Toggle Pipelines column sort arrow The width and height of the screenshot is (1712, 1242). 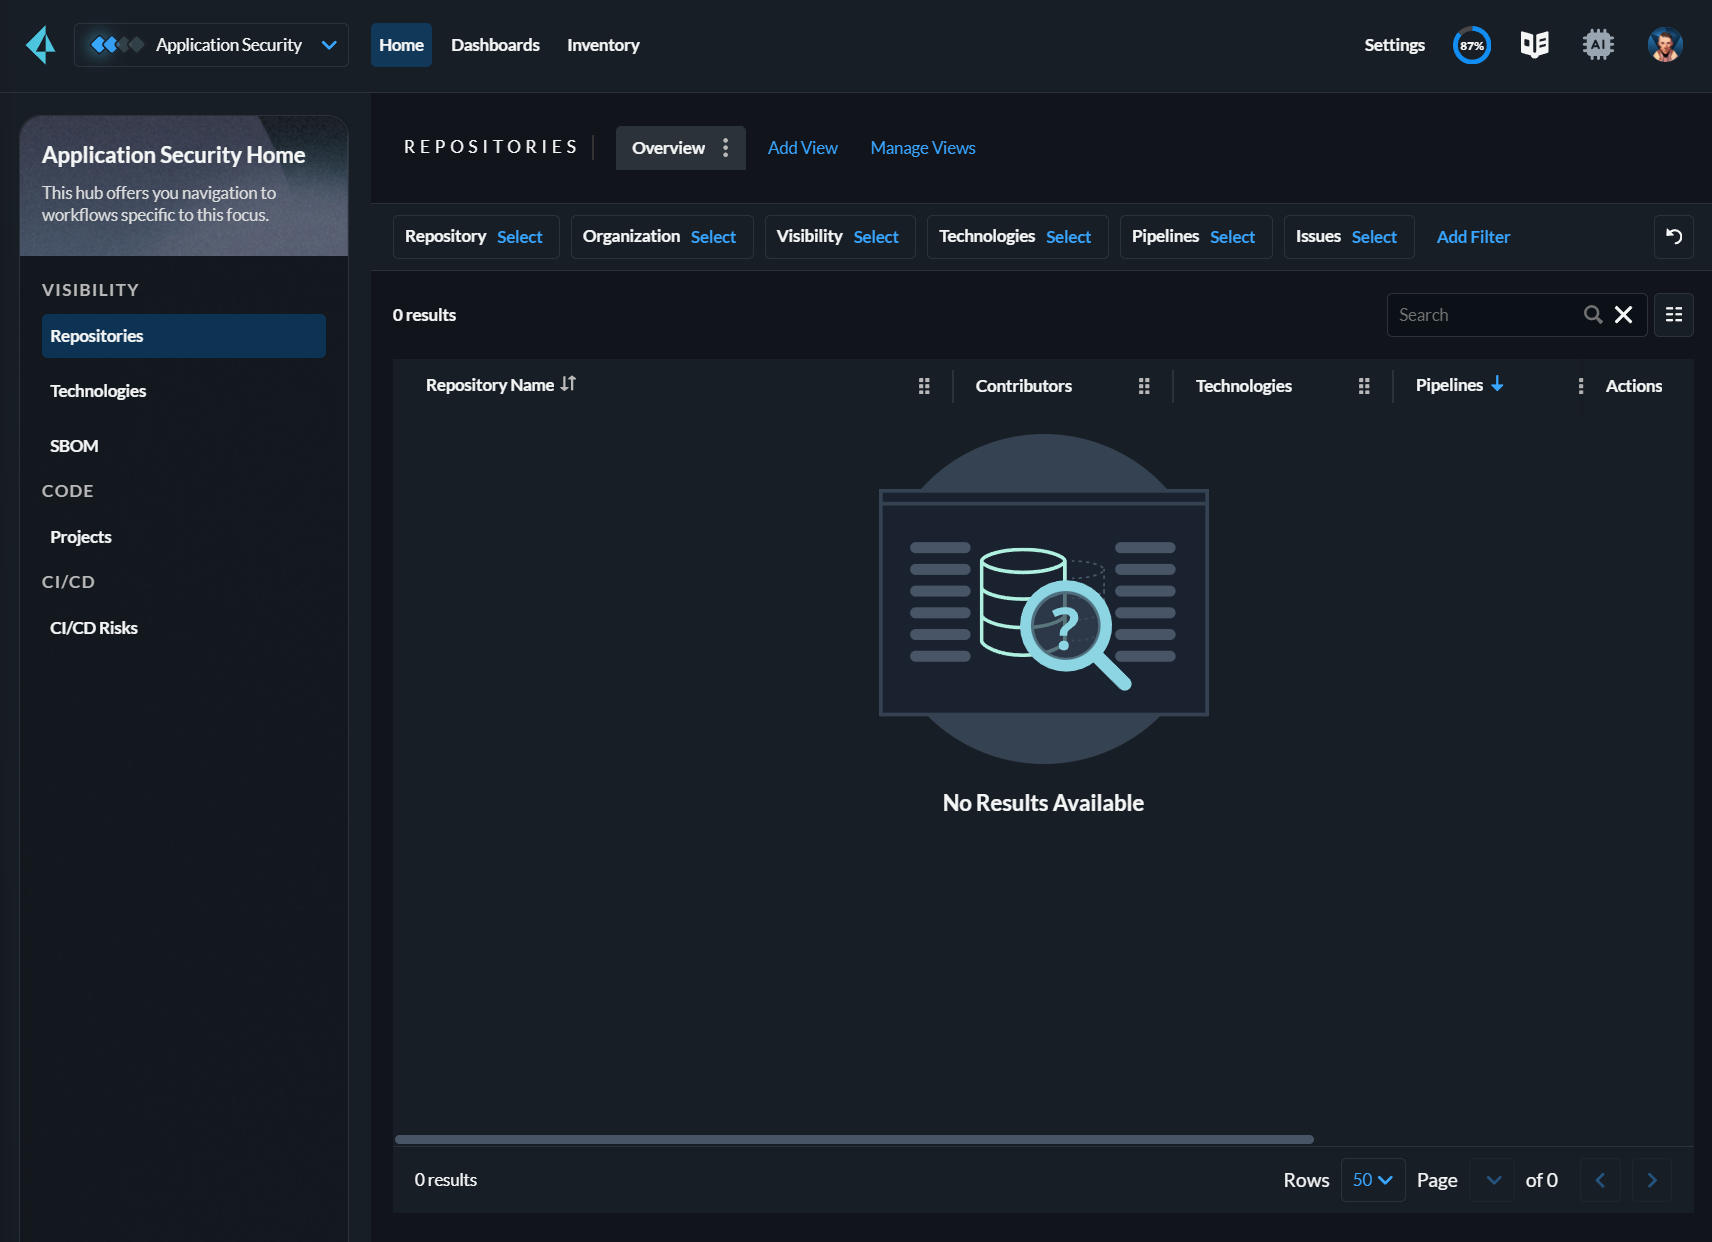[1497, 385]
